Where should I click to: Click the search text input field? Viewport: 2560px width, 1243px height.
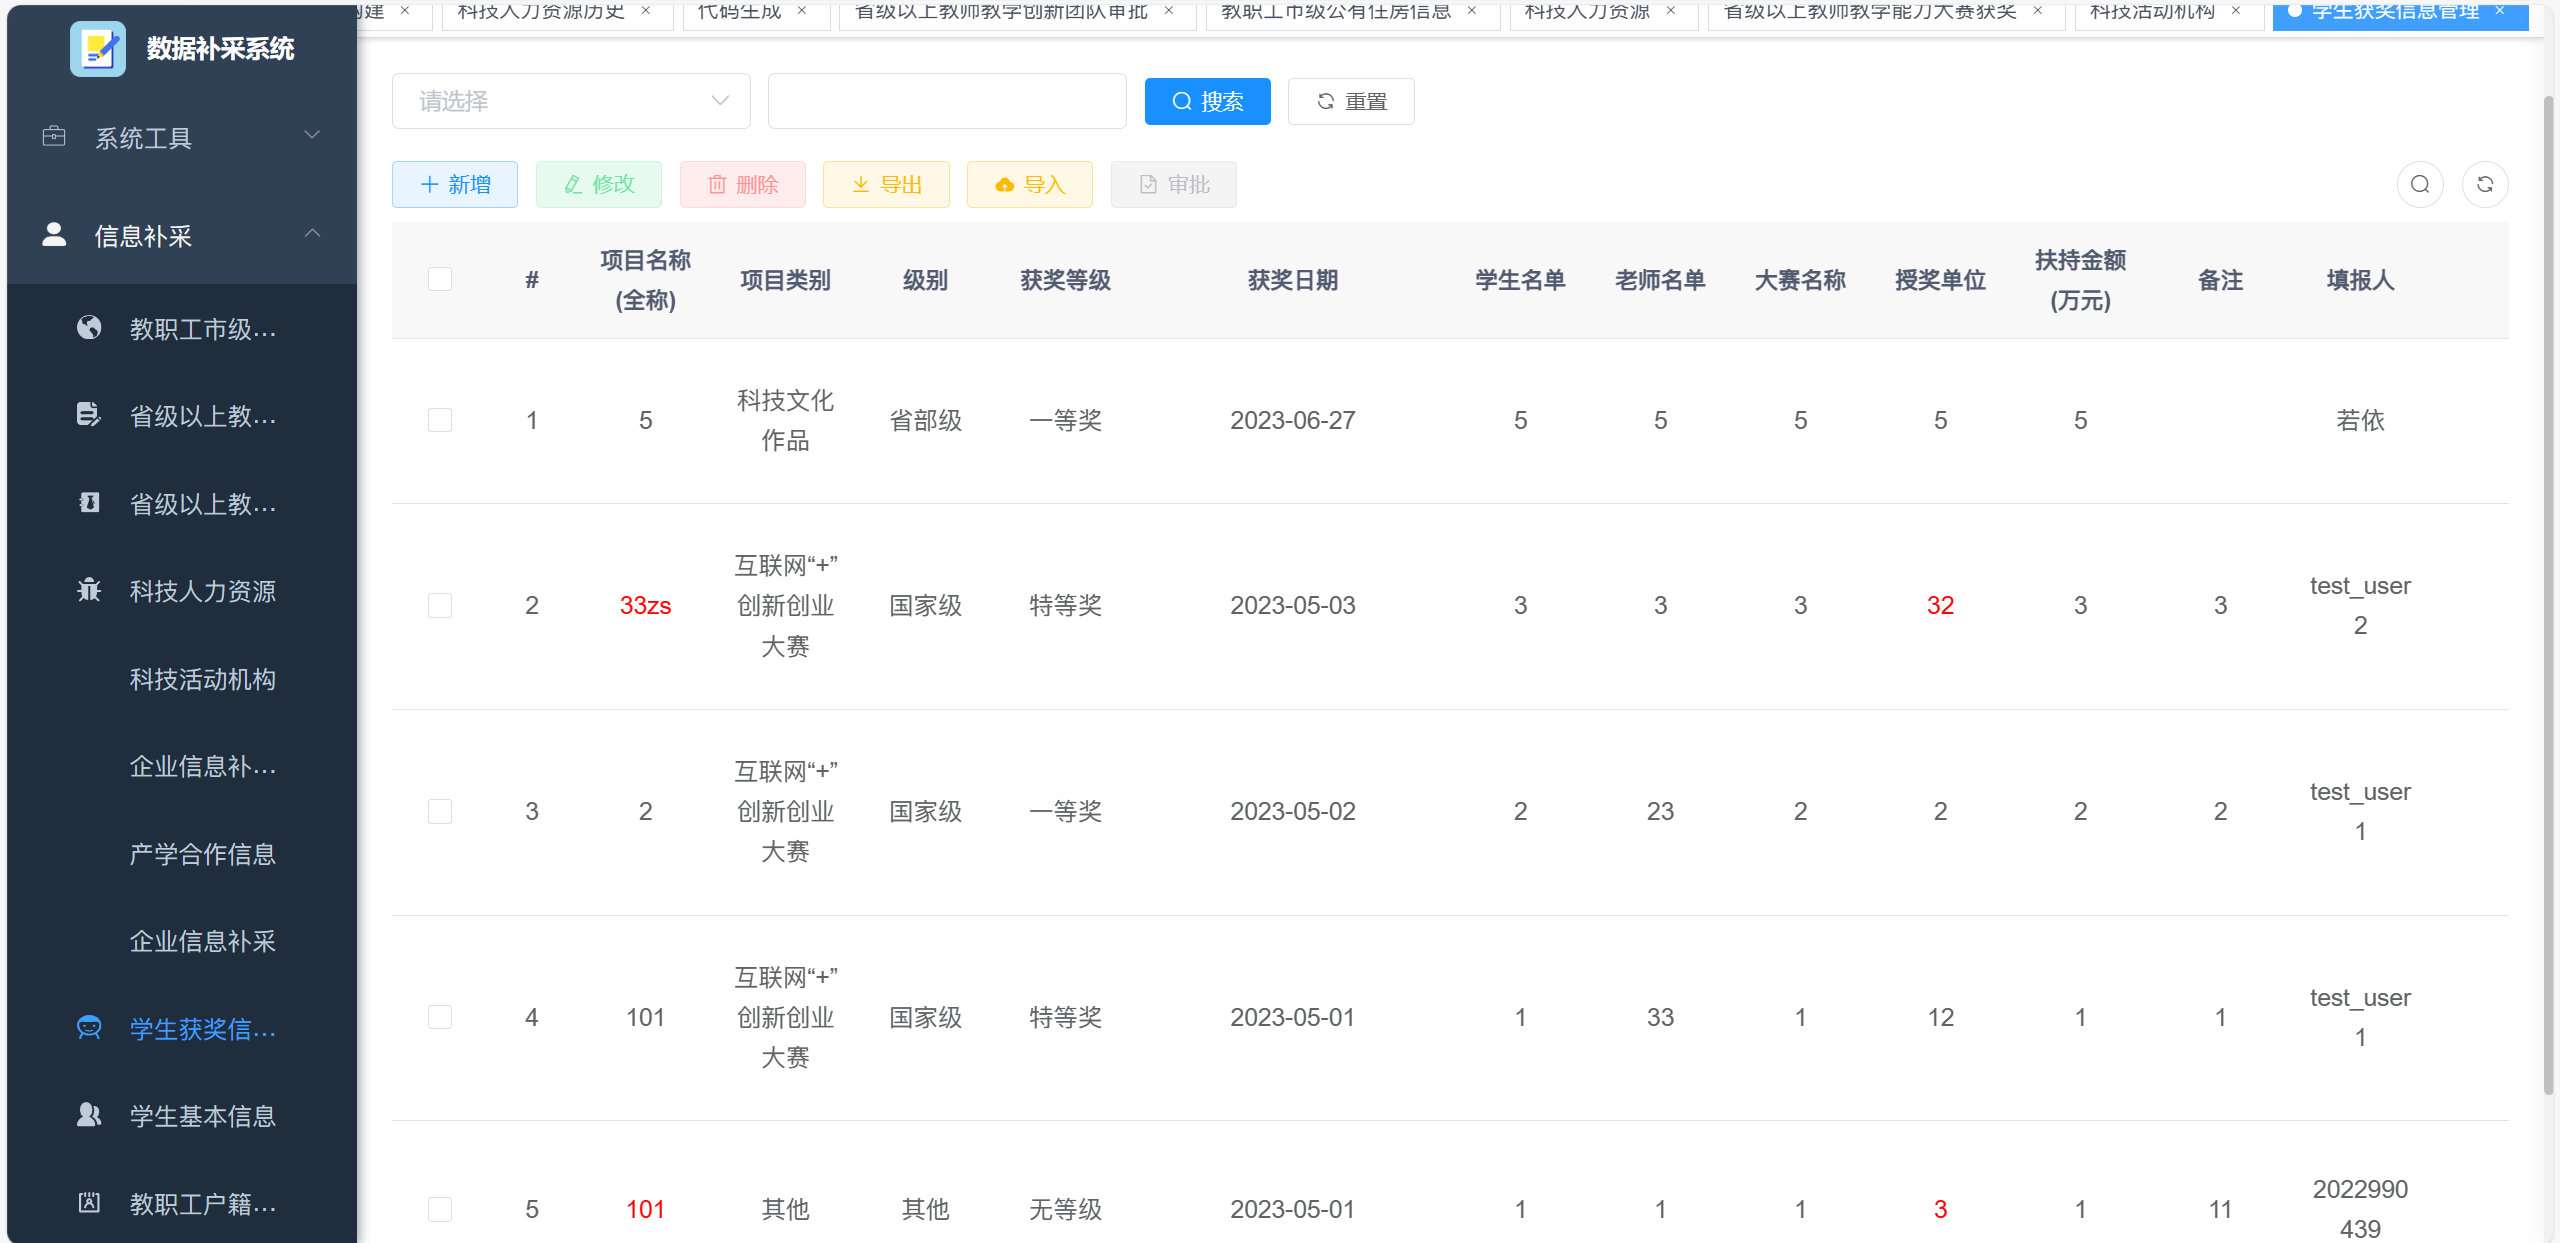pyautogui.click(x=947, y=101)
